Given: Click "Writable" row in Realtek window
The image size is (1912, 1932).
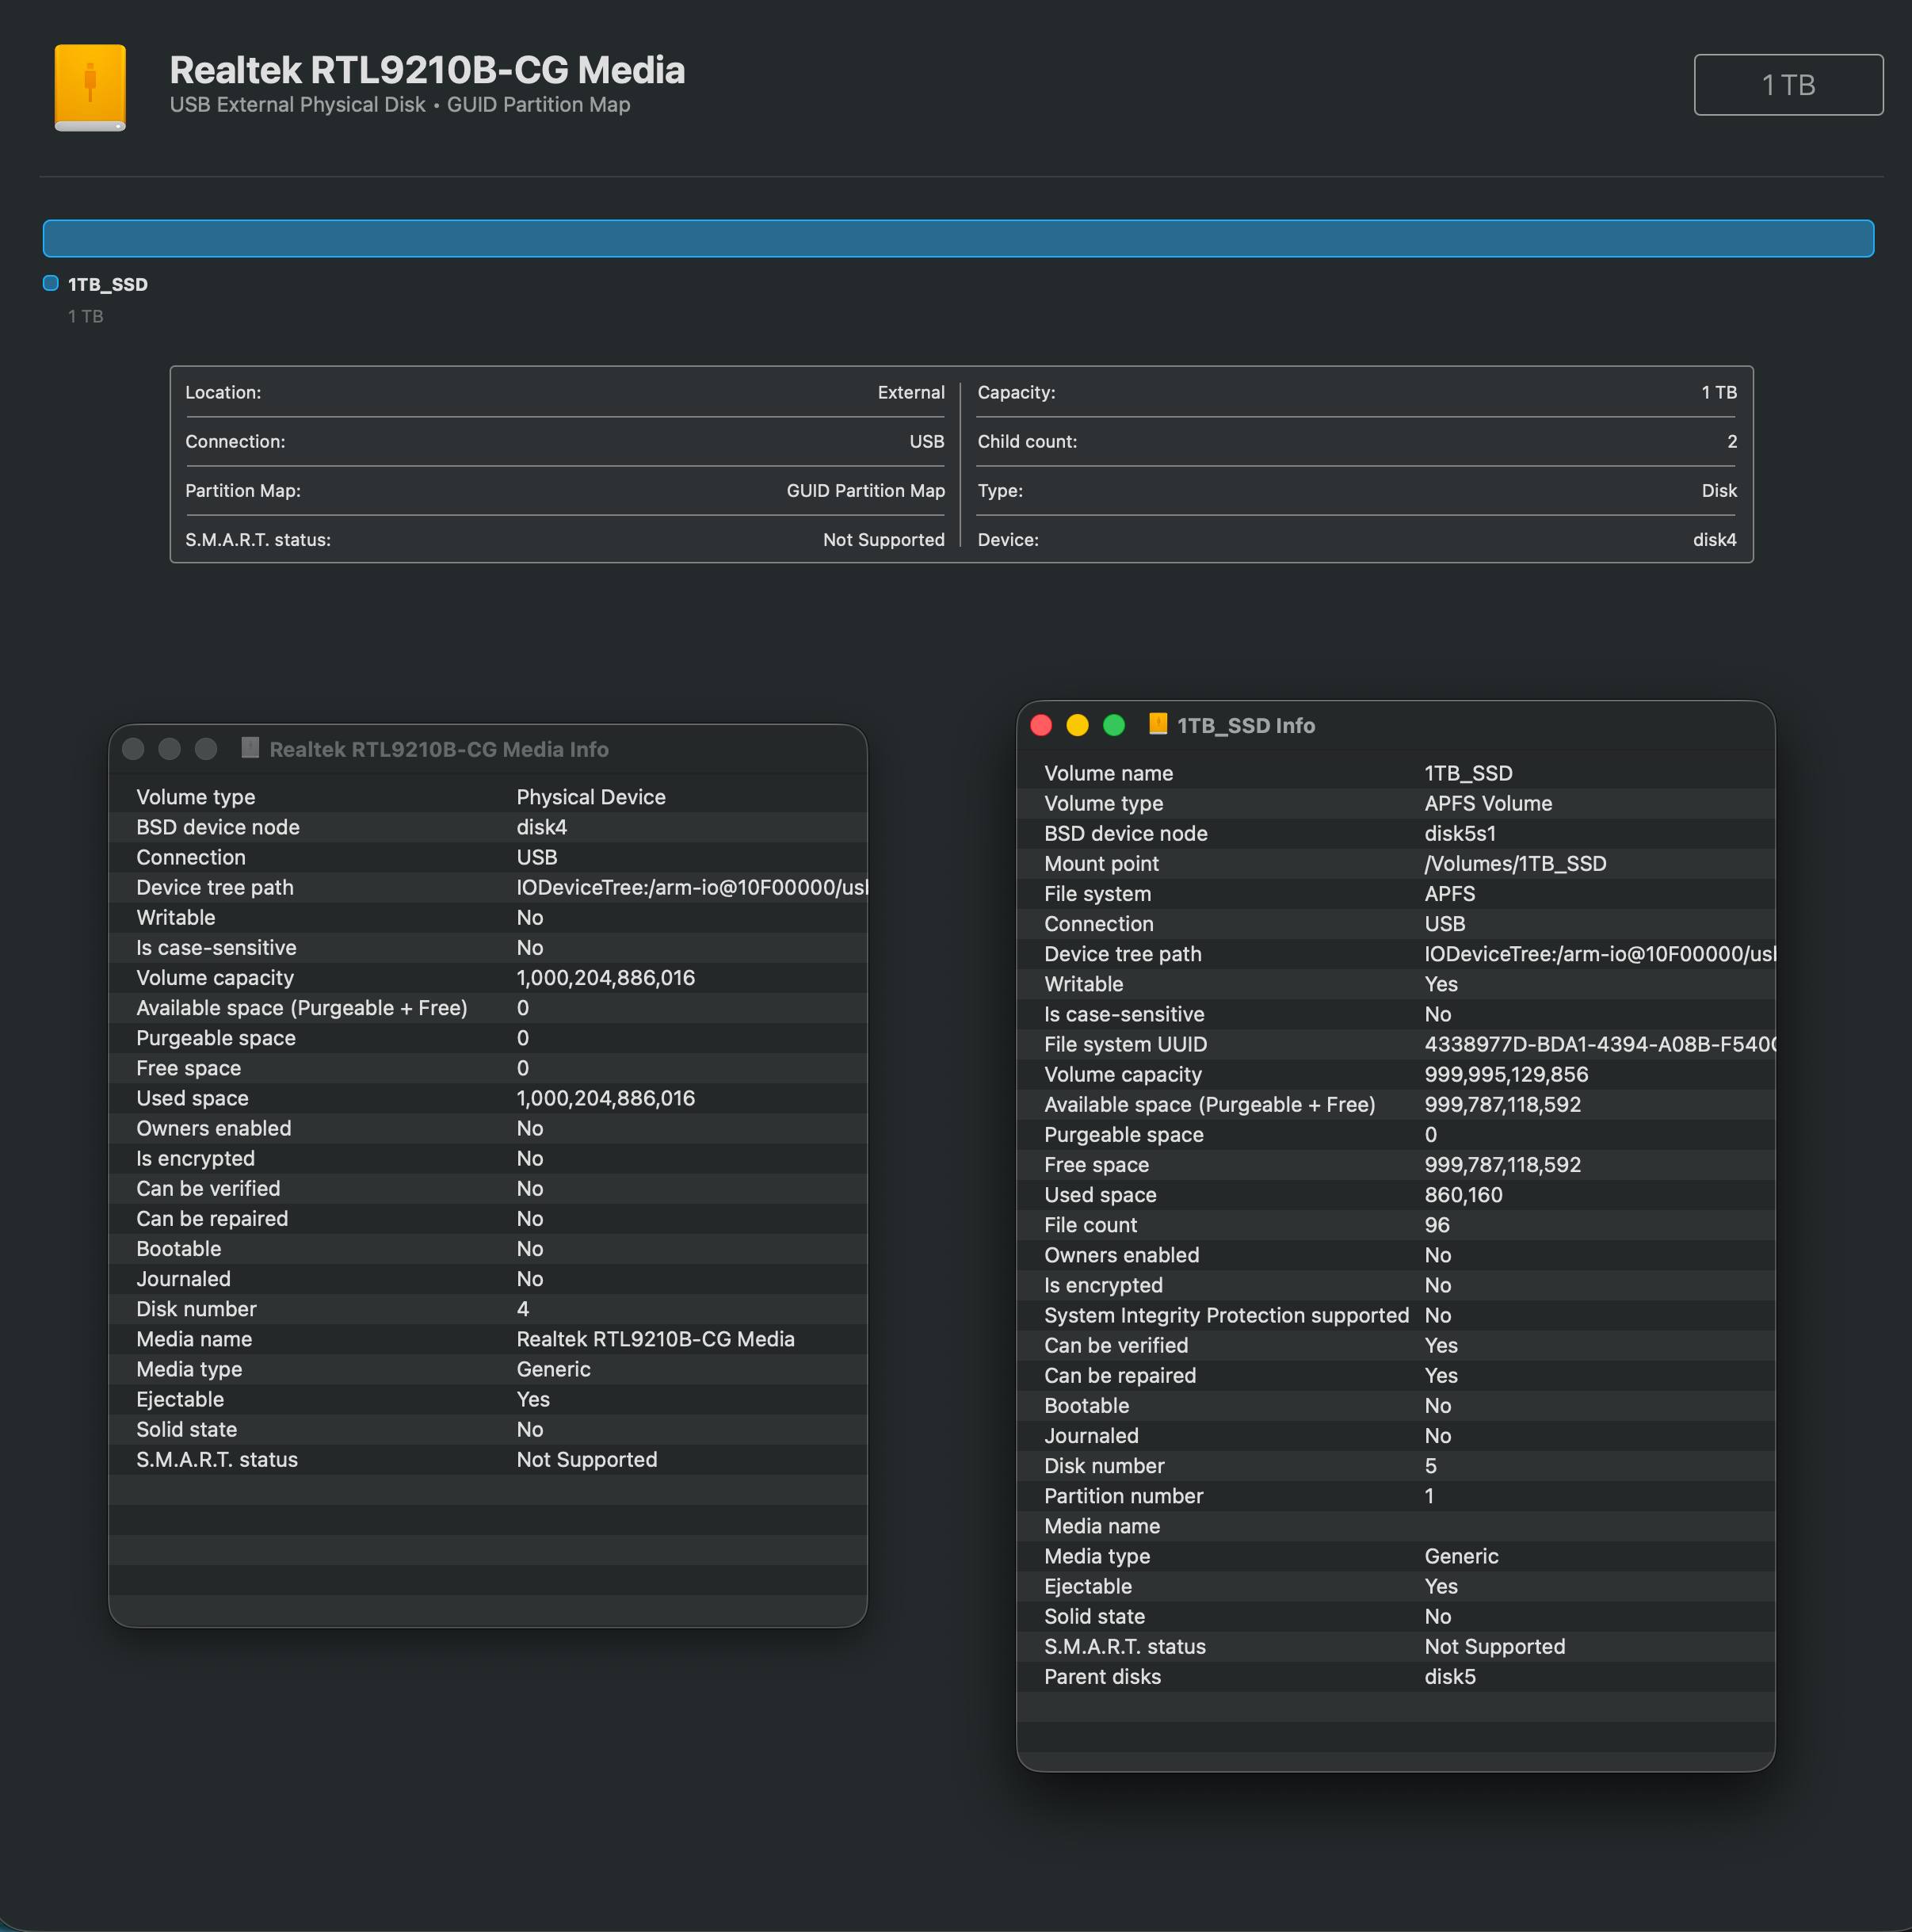Looking at the screenshot, I should pyautogui.click(x=487, y=917).
